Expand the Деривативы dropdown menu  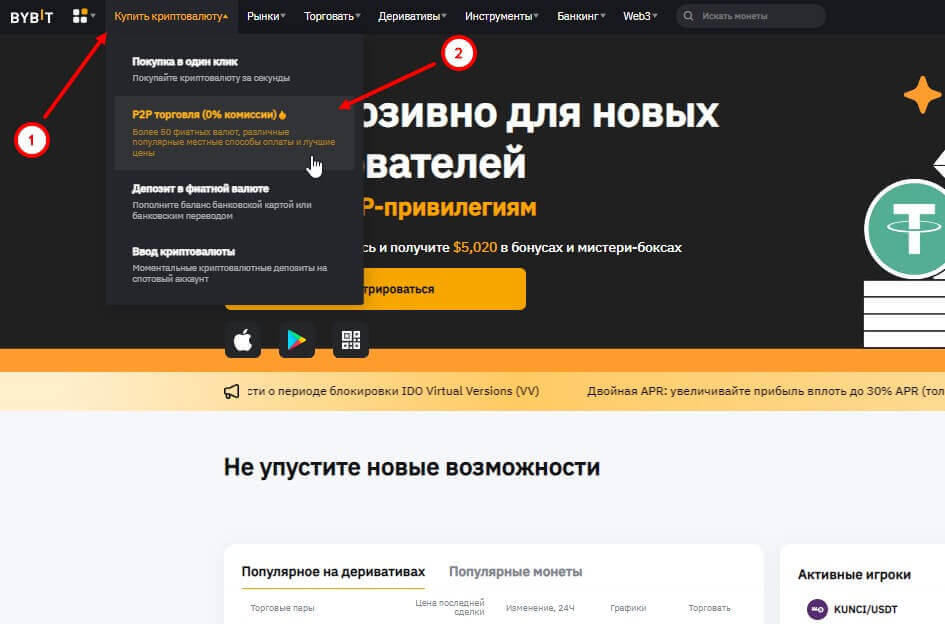pos(411,16)
